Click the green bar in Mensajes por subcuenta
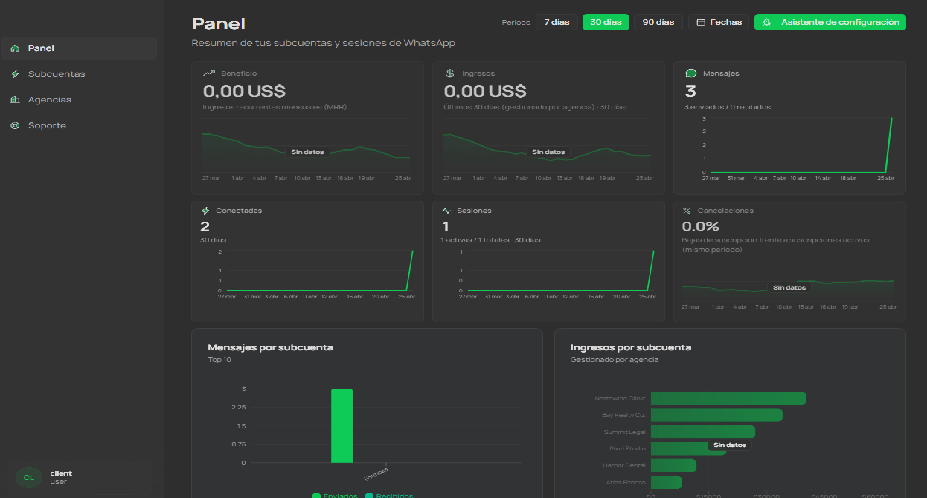927x498 pixels. [342, 426]
